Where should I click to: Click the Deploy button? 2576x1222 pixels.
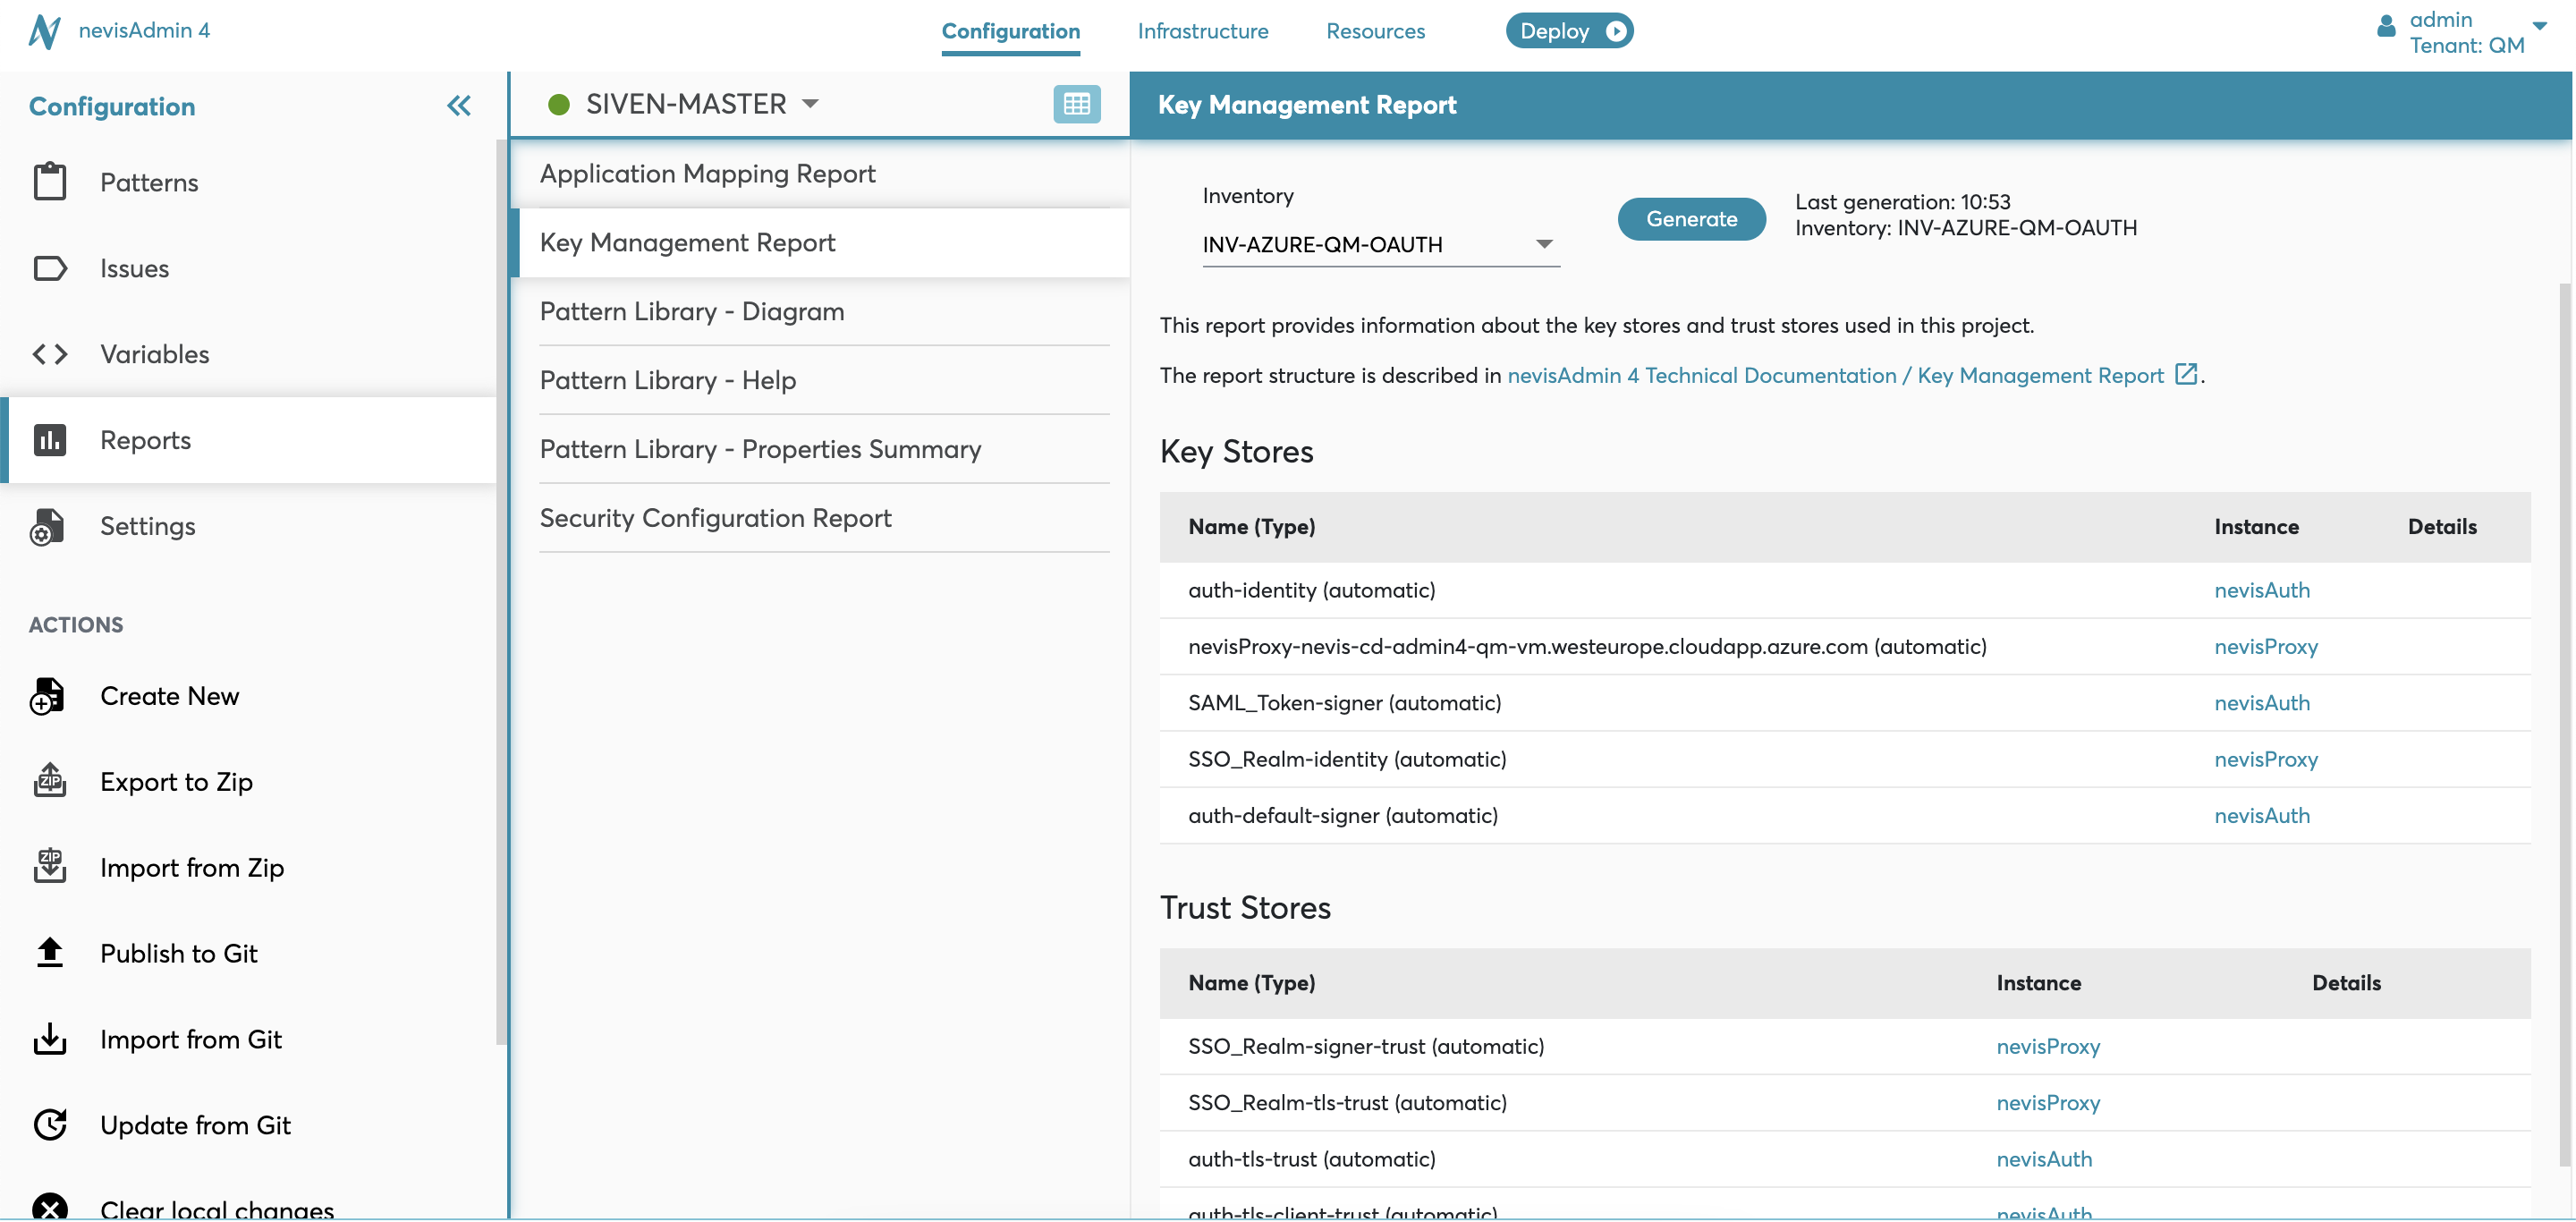(x=1569, y=30)
